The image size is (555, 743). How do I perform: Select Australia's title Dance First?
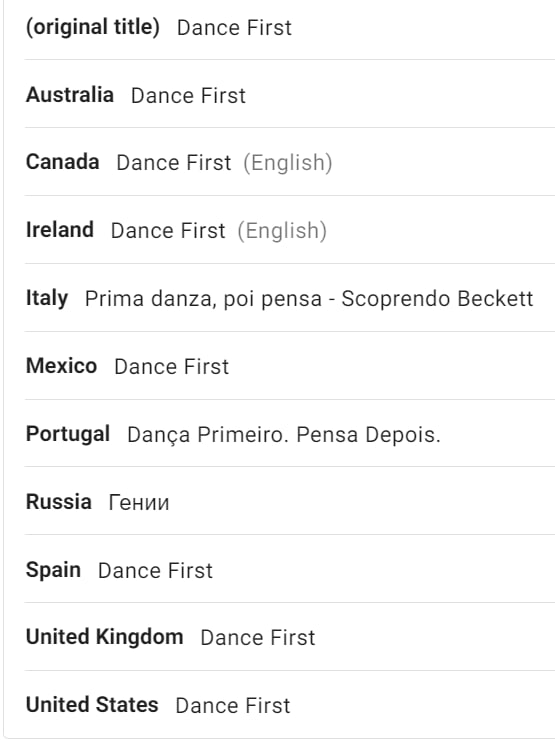[x=188, y=95]
